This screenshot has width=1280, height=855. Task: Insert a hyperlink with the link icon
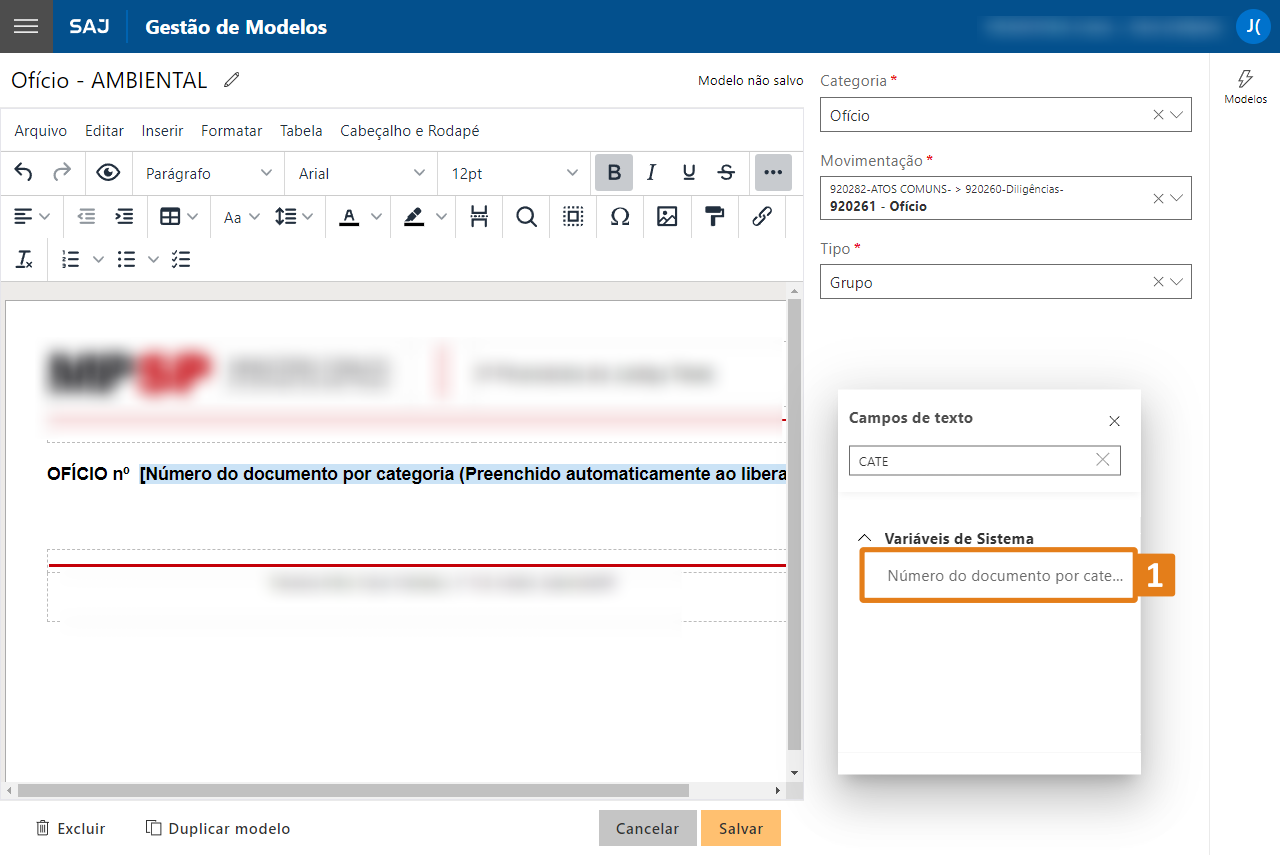click(762, 217)
